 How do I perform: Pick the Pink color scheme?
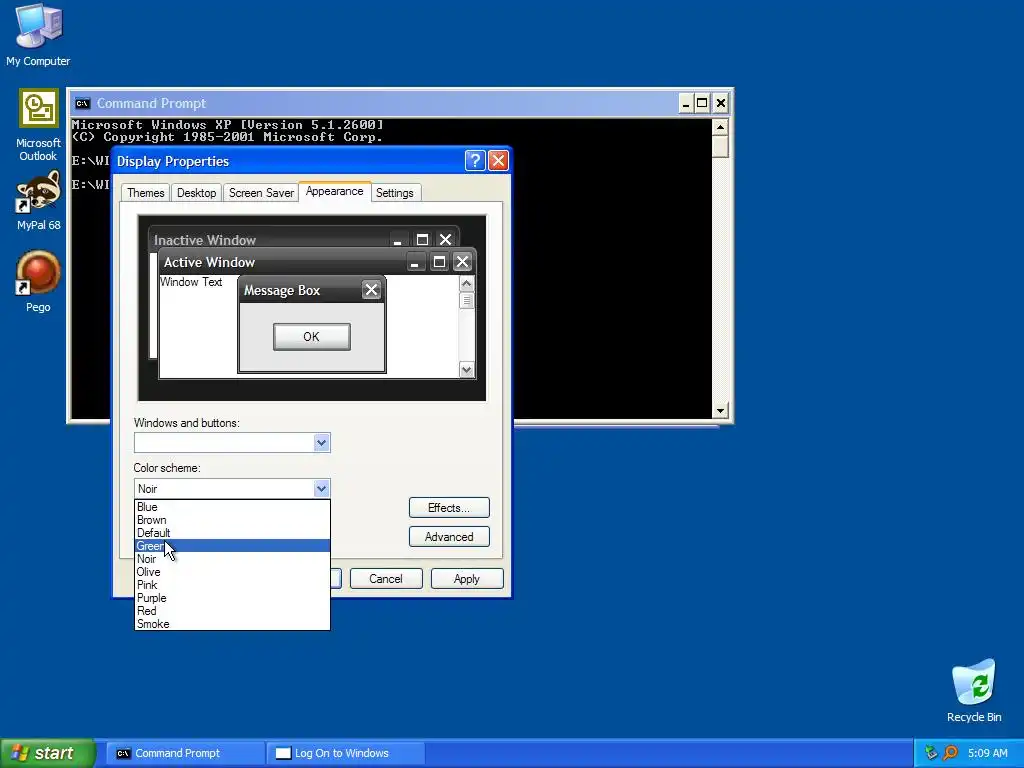point(232,585)
